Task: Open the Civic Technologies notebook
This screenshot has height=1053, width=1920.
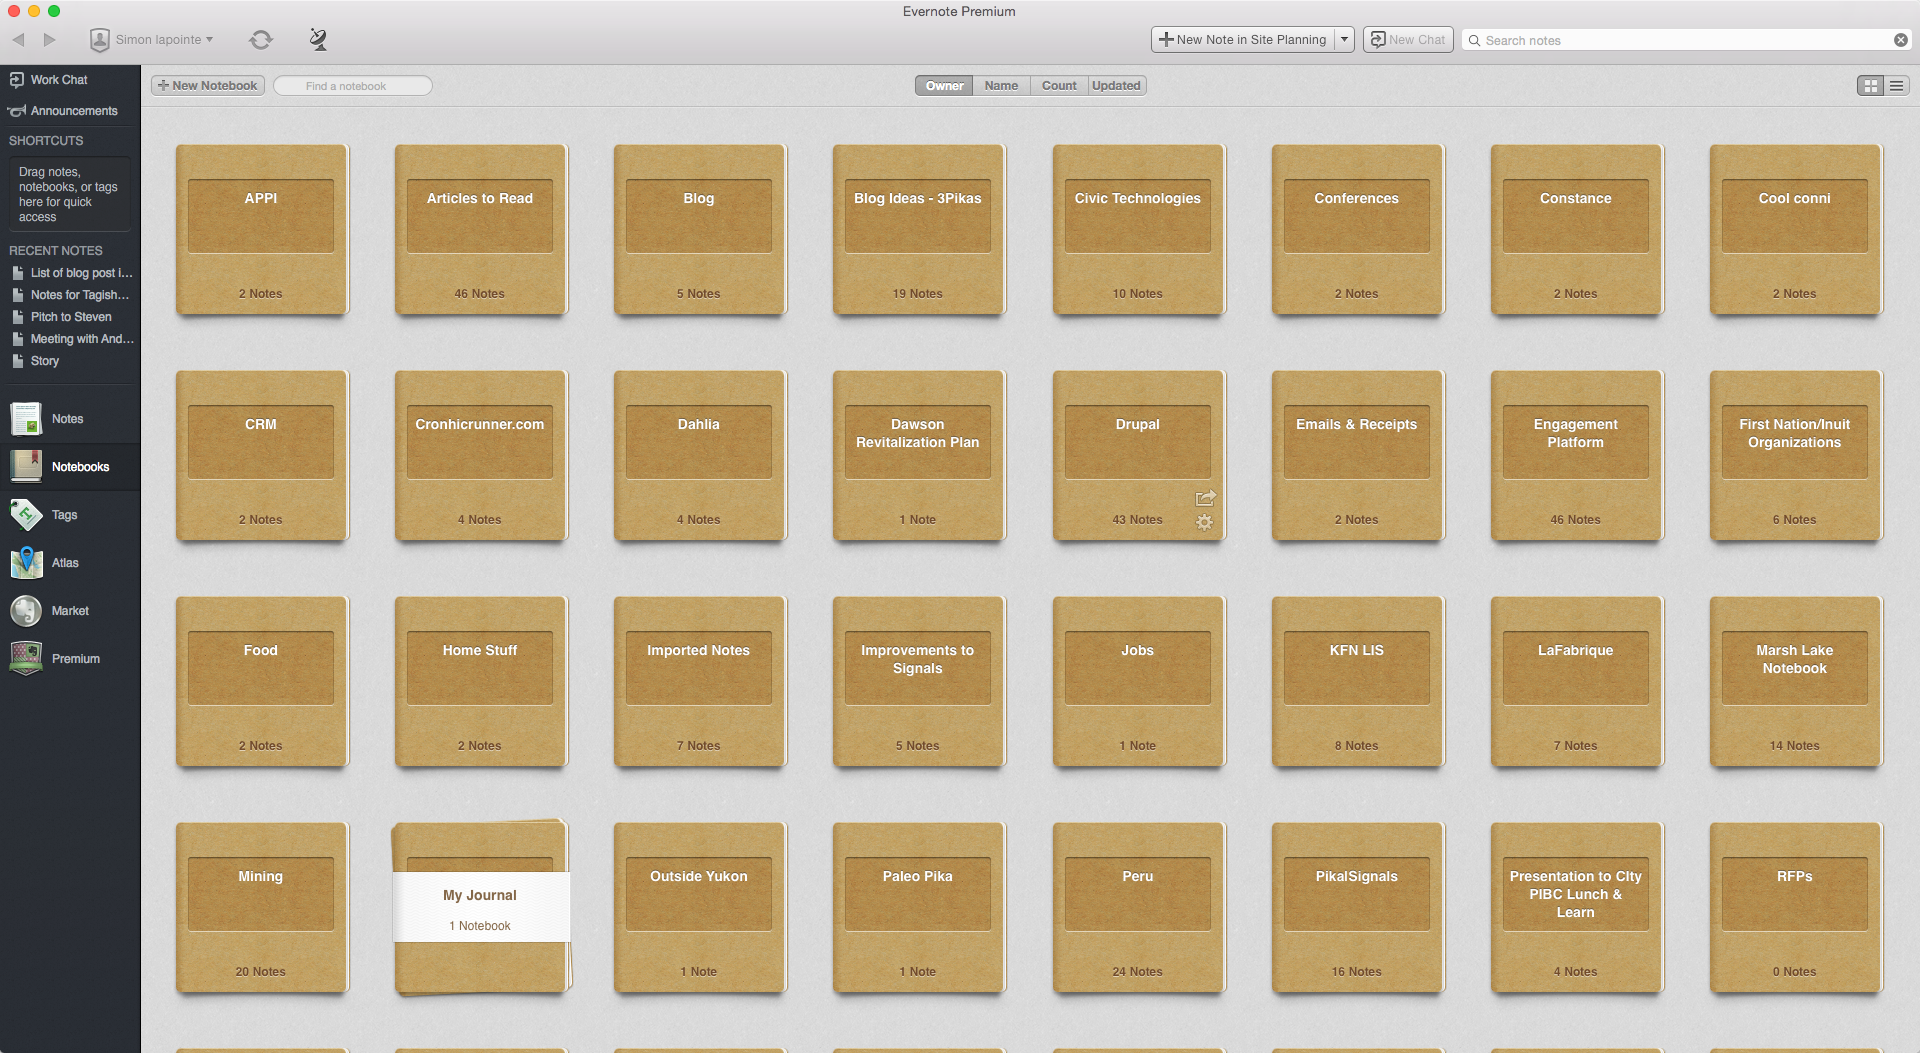Action: pyautogui.click(x=1138, y=230)
